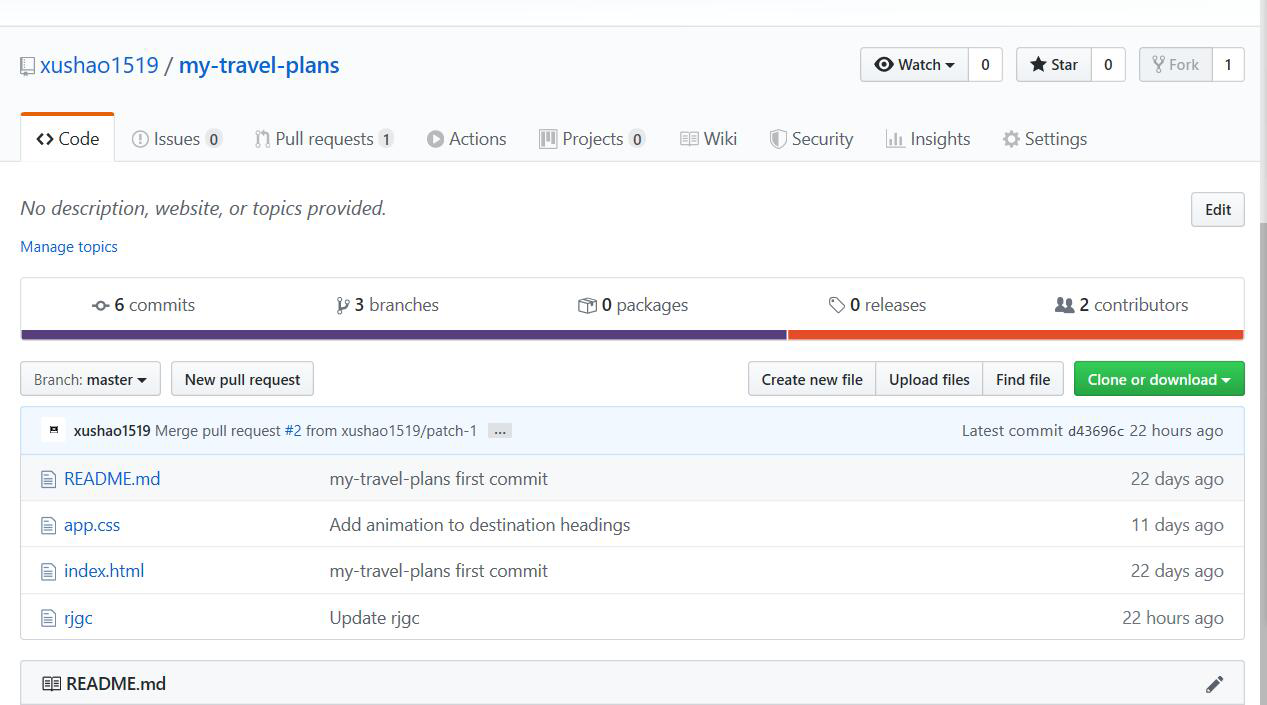The height and width of the screenshot is (705, 1267).
Task: Click the pencil icon to edit README.md
Action: click(1214, 684)
